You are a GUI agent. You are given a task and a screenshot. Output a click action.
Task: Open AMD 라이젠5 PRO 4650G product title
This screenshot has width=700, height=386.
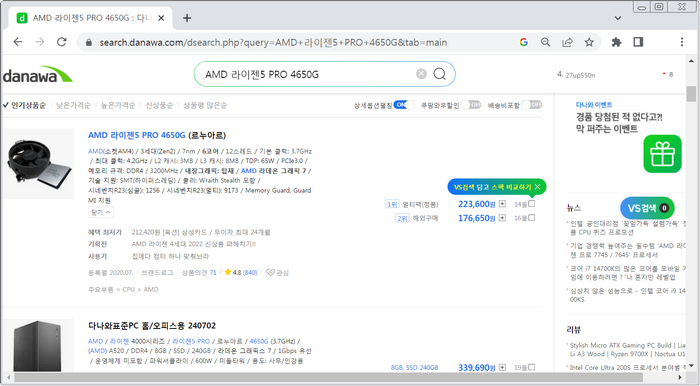point(157,135)
